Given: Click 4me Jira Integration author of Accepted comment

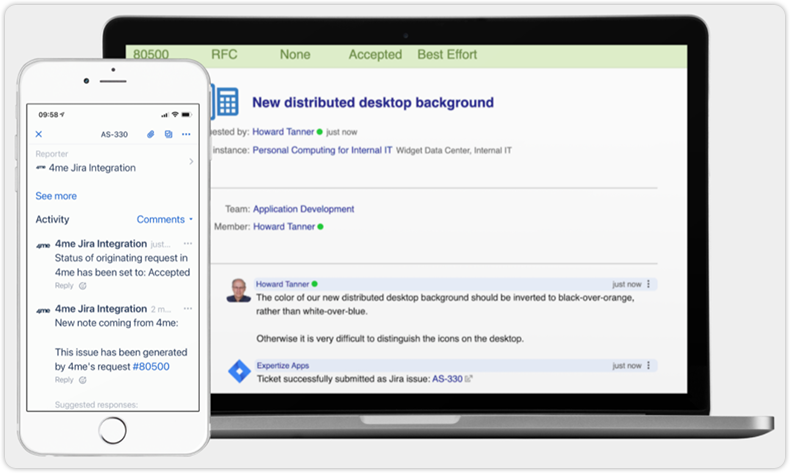Looking at the screenshot, I should click(x=101, y=244).
